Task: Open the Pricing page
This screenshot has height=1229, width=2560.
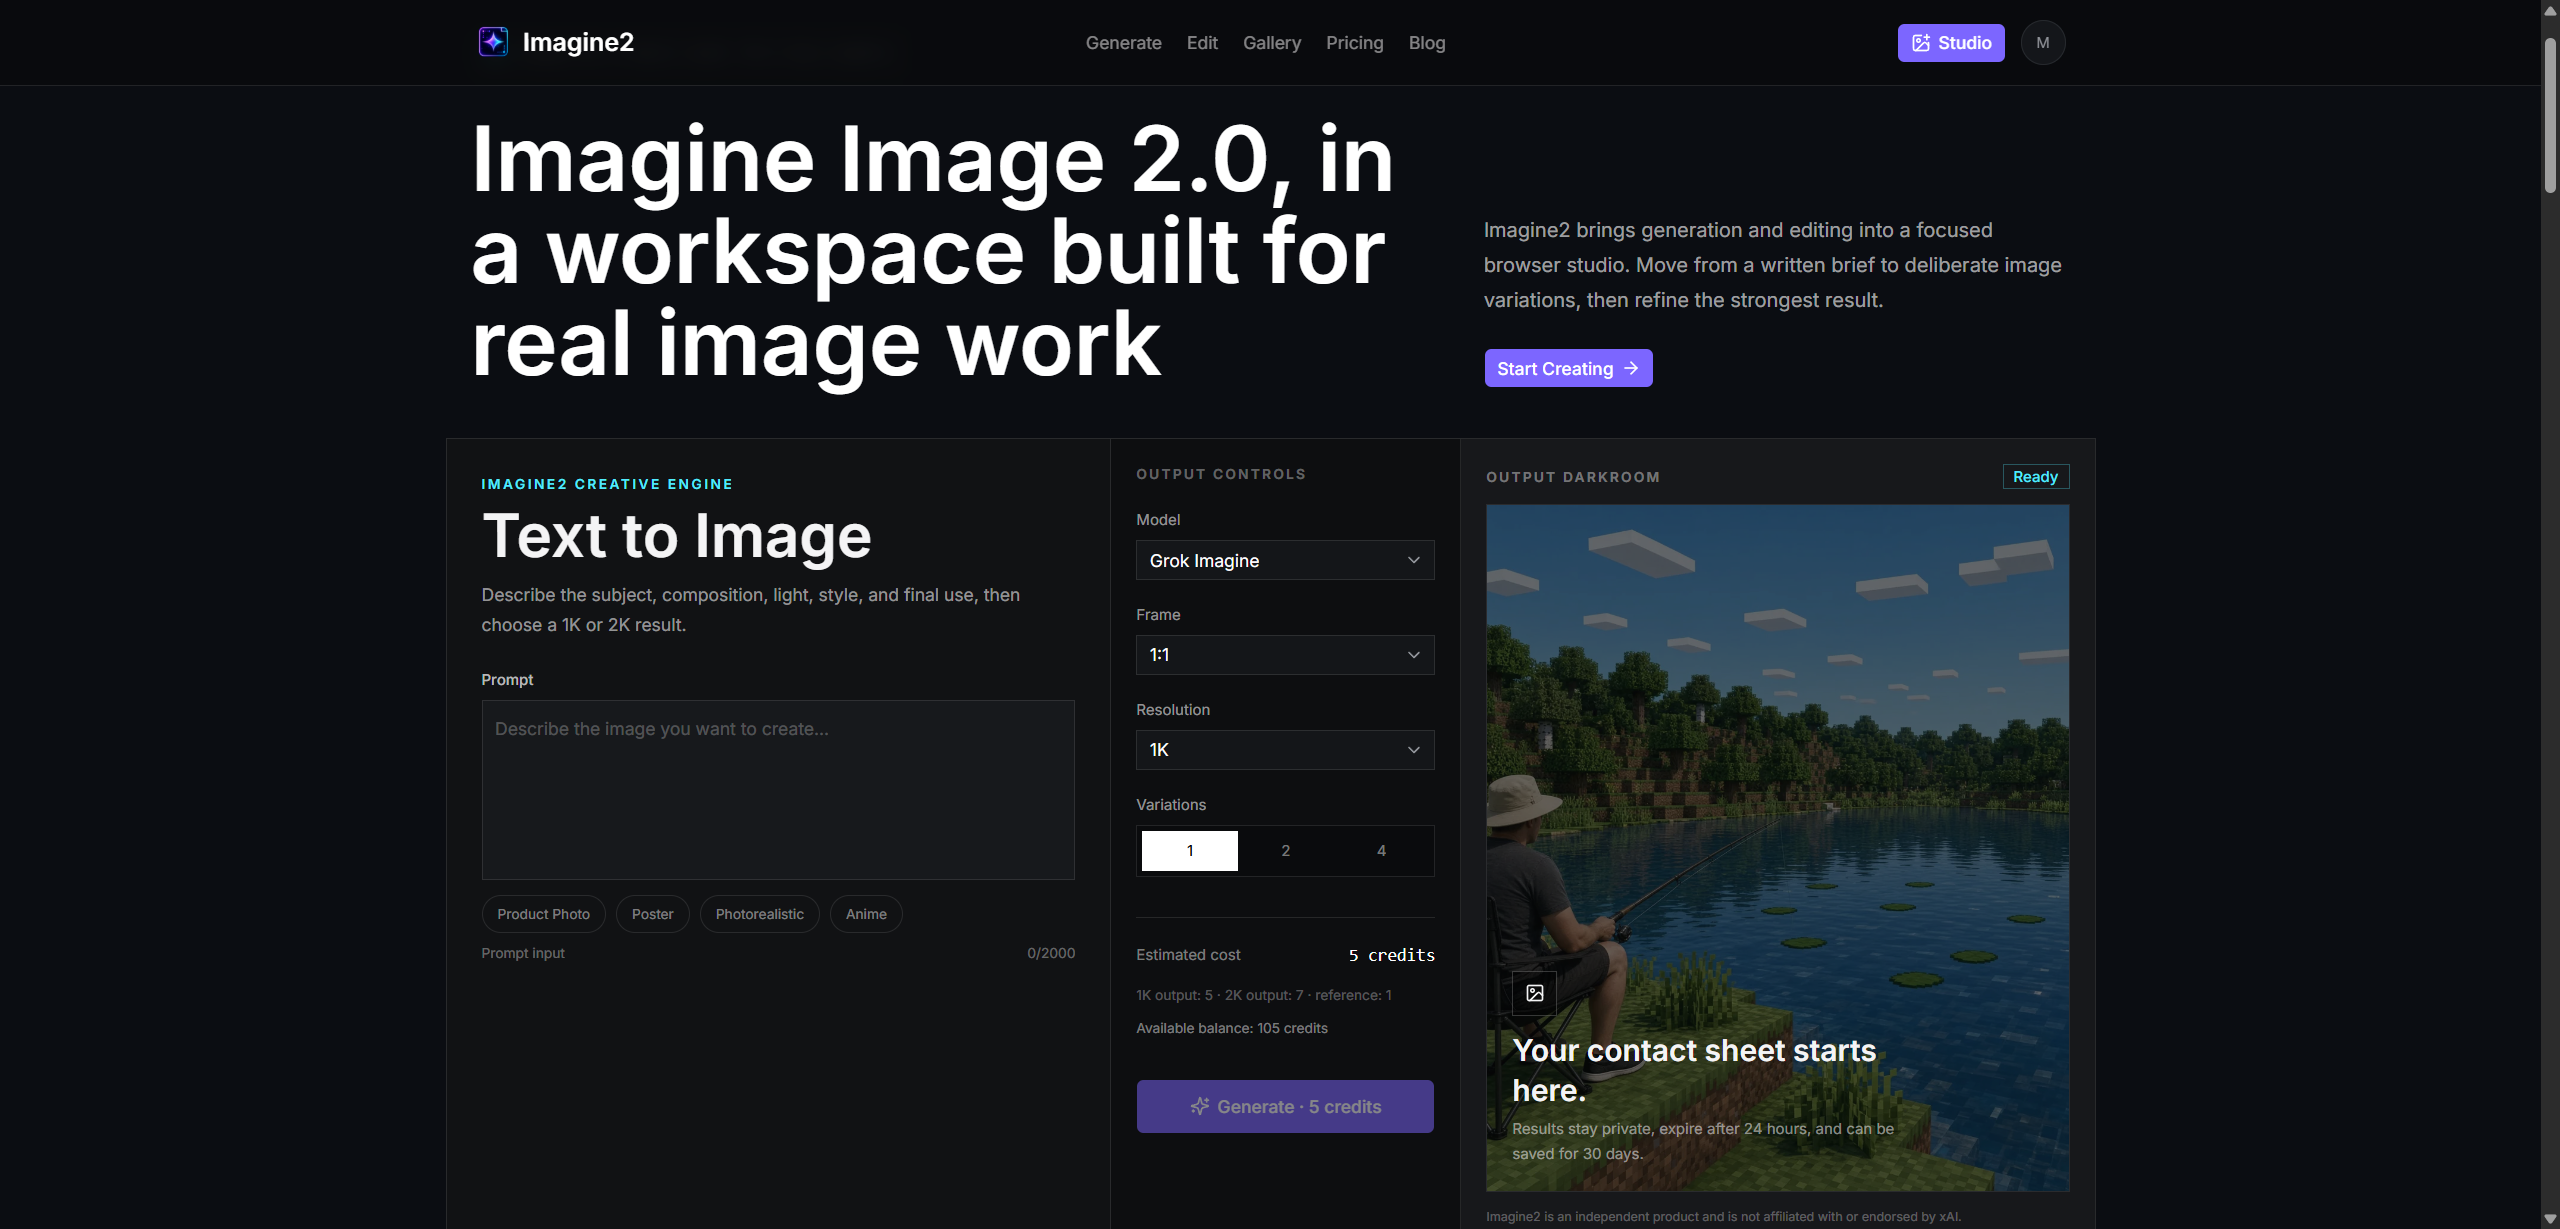Action: pyautogui.click(x=1355, y=43)
